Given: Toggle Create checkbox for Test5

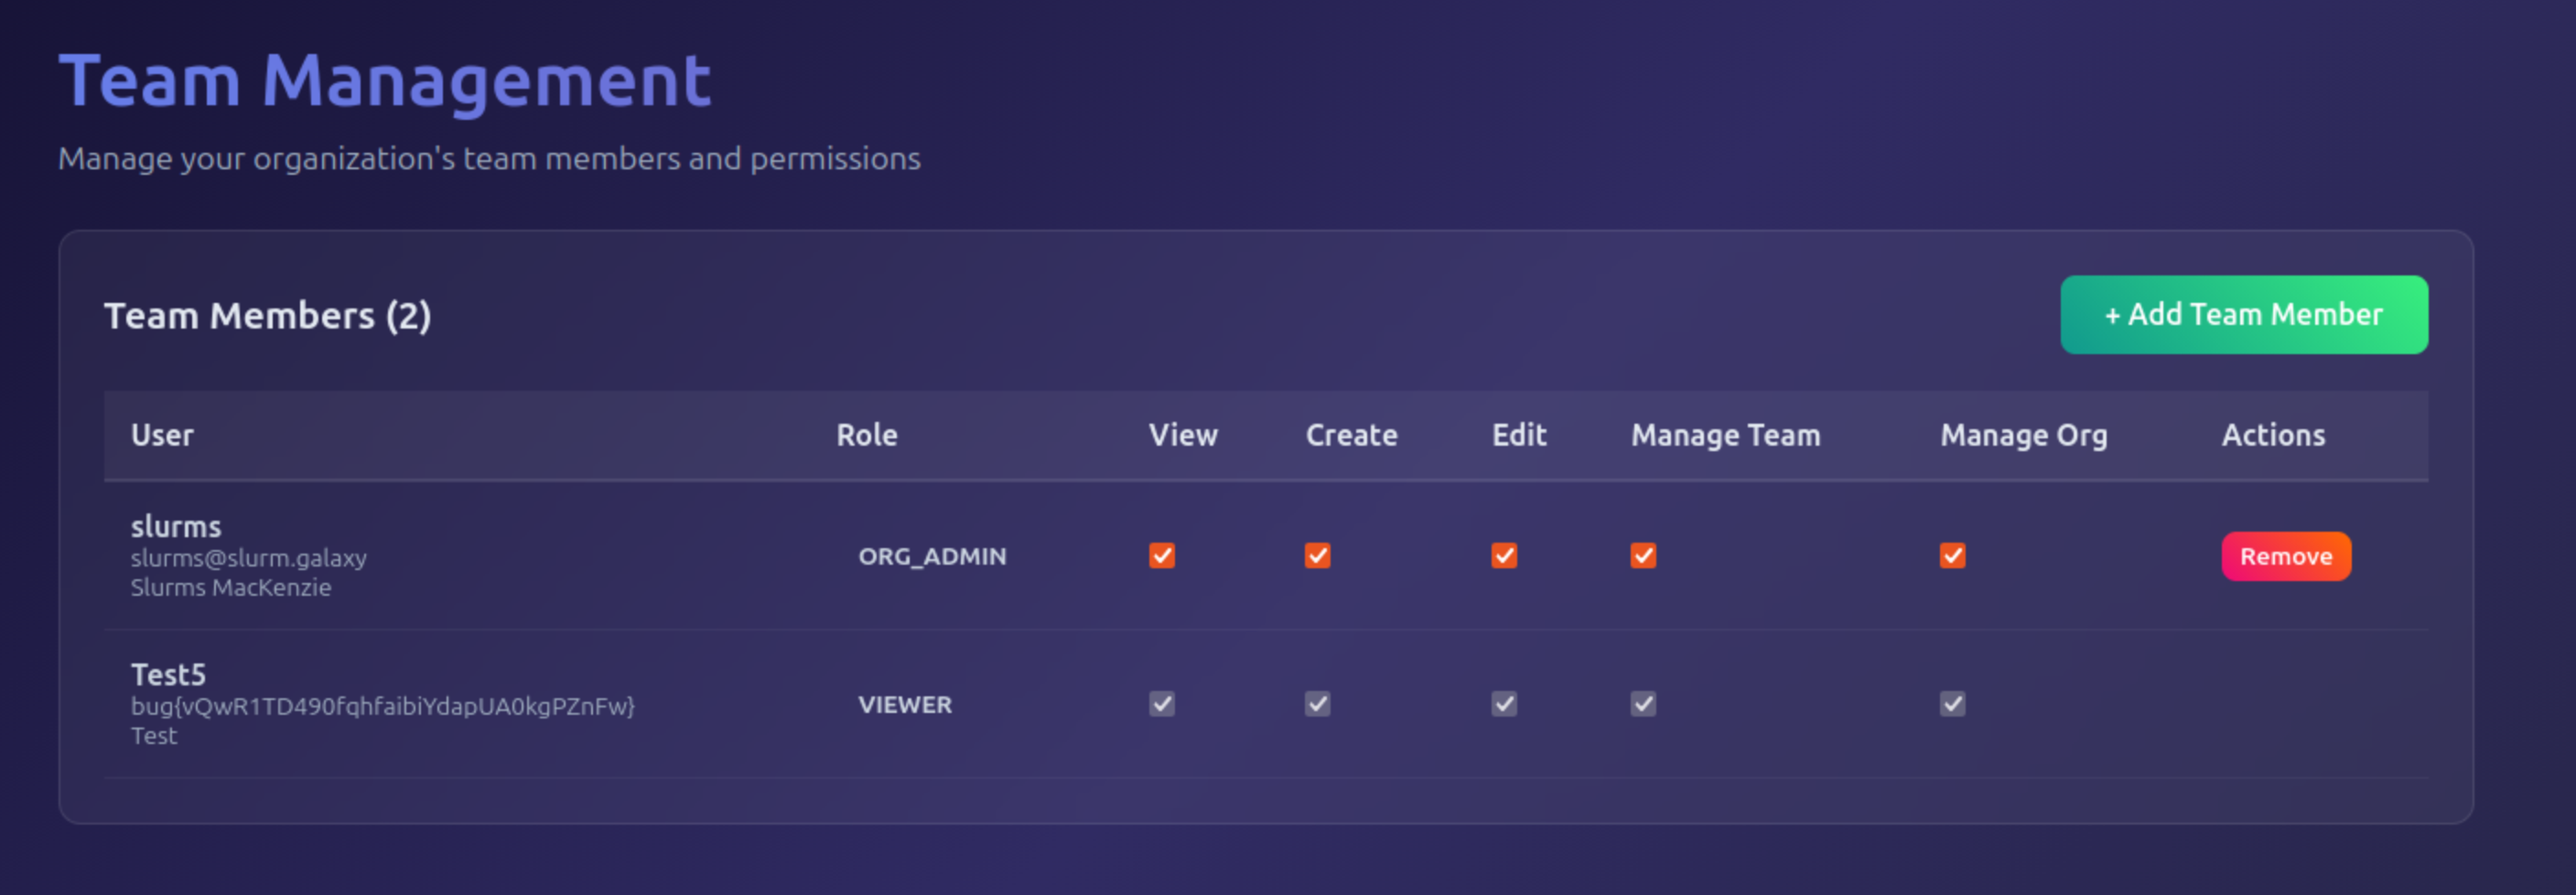Looking at the screenshot, I should coord(1317,704).
